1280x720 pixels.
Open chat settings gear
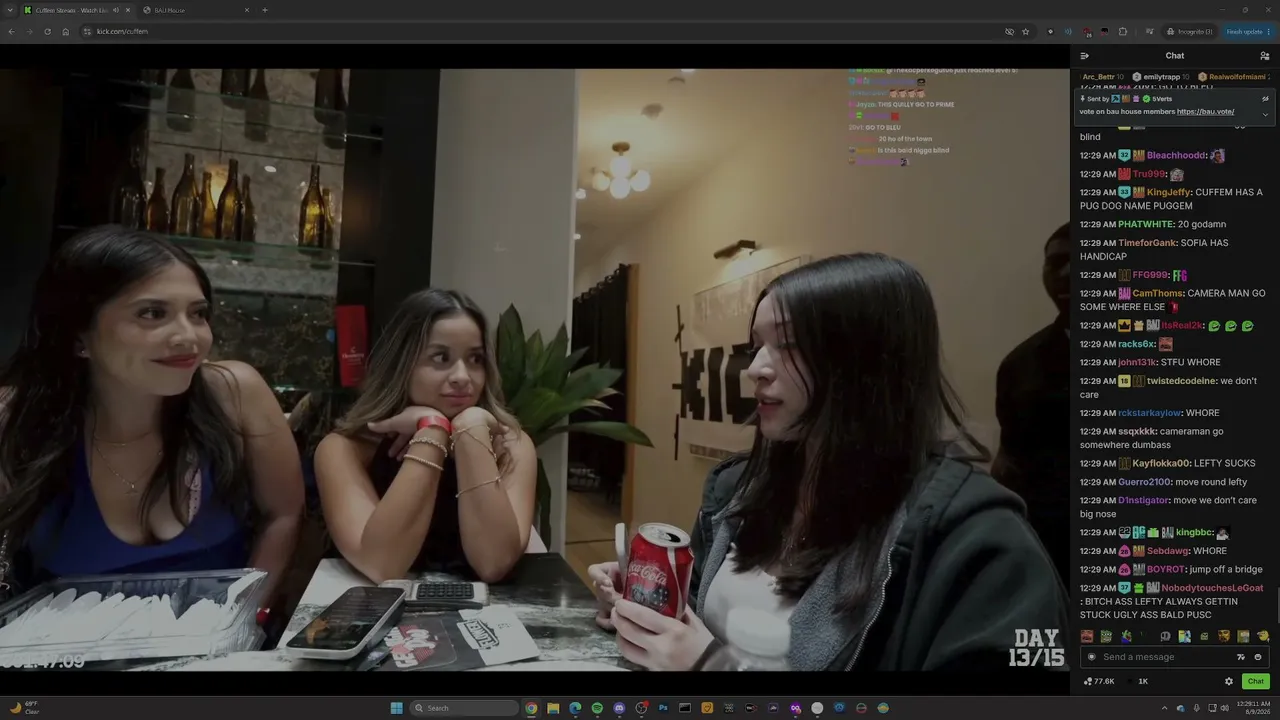tap(1229, 681)
